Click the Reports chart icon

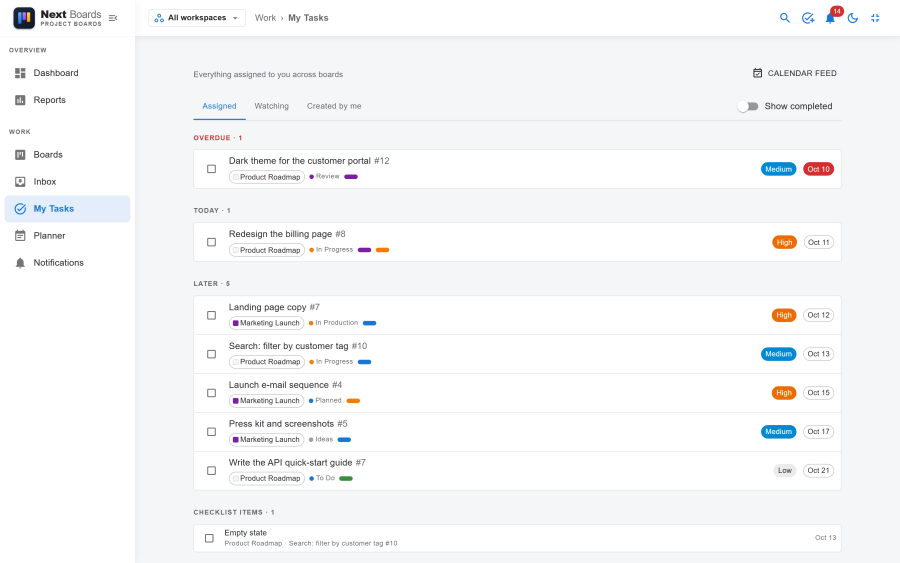coord(20,100)
